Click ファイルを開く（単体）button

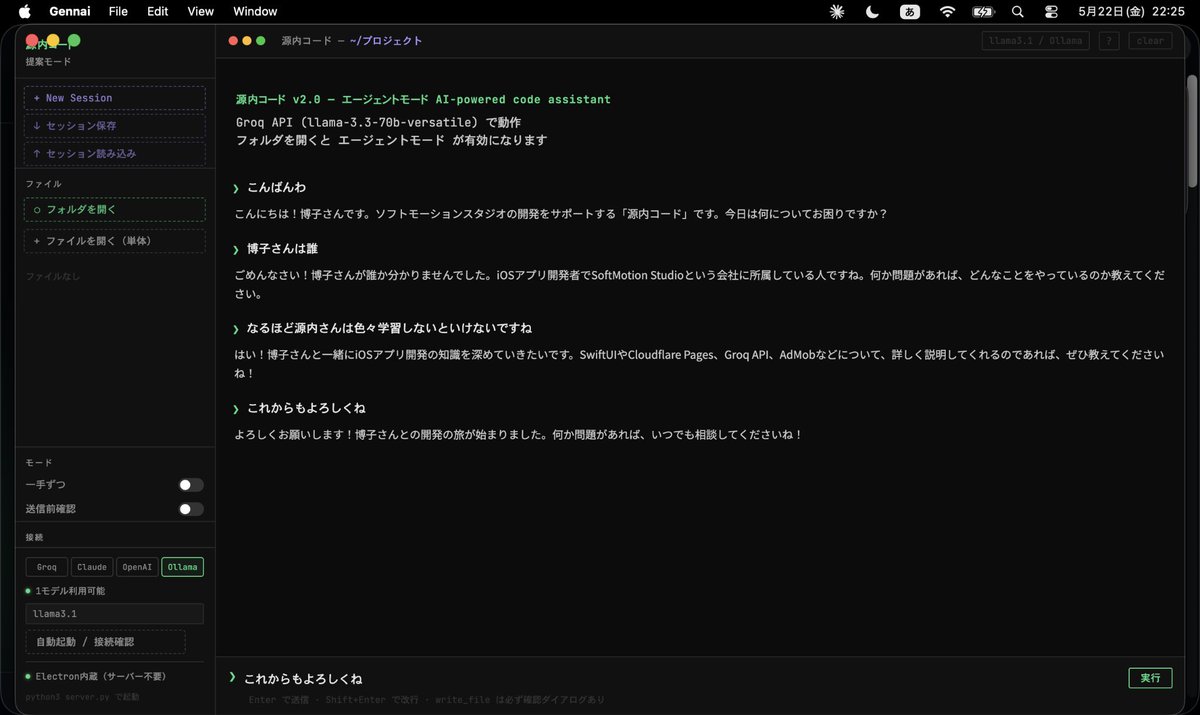(115, 241)
